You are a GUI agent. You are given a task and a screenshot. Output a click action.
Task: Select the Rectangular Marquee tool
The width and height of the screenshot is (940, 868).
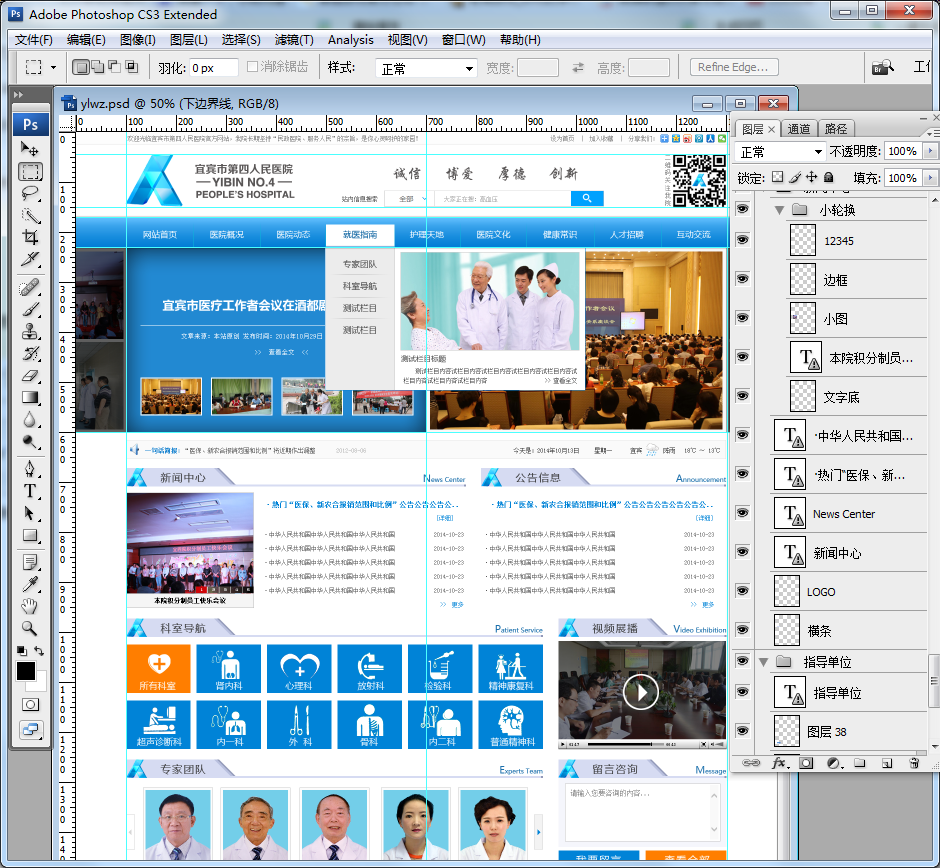30,172
